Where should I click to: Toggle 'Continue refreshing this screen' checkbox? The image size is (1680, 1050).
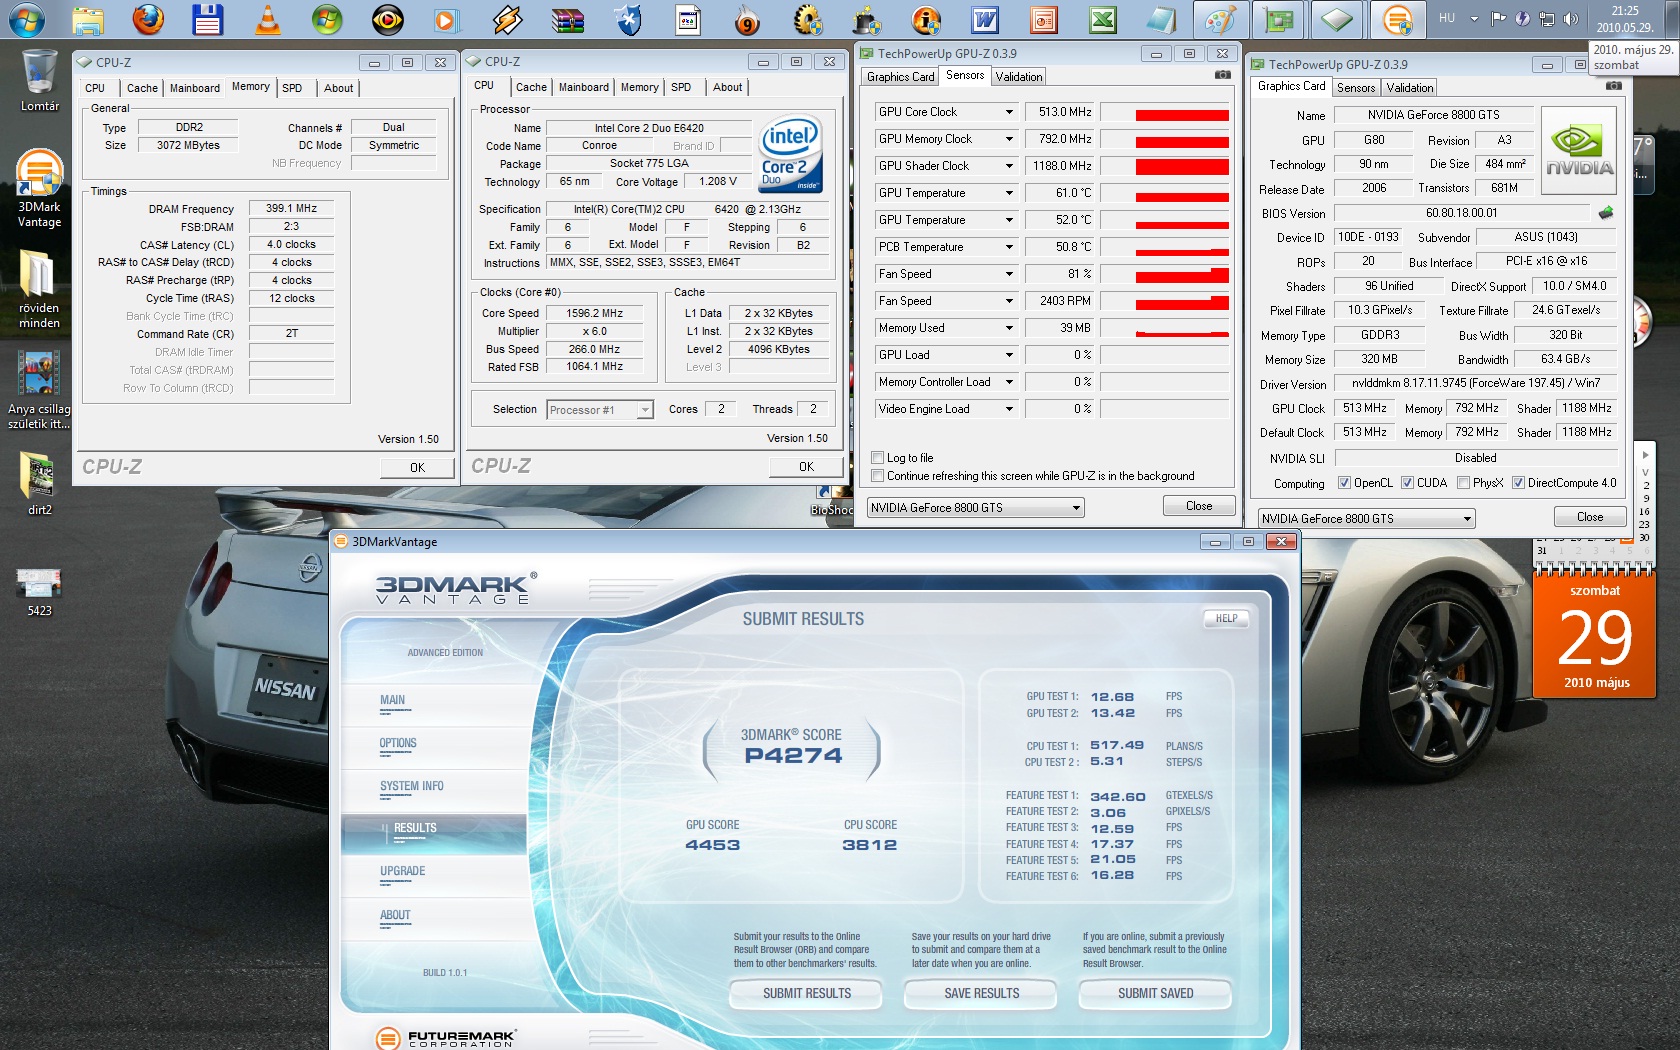click(x=878, y=476)
